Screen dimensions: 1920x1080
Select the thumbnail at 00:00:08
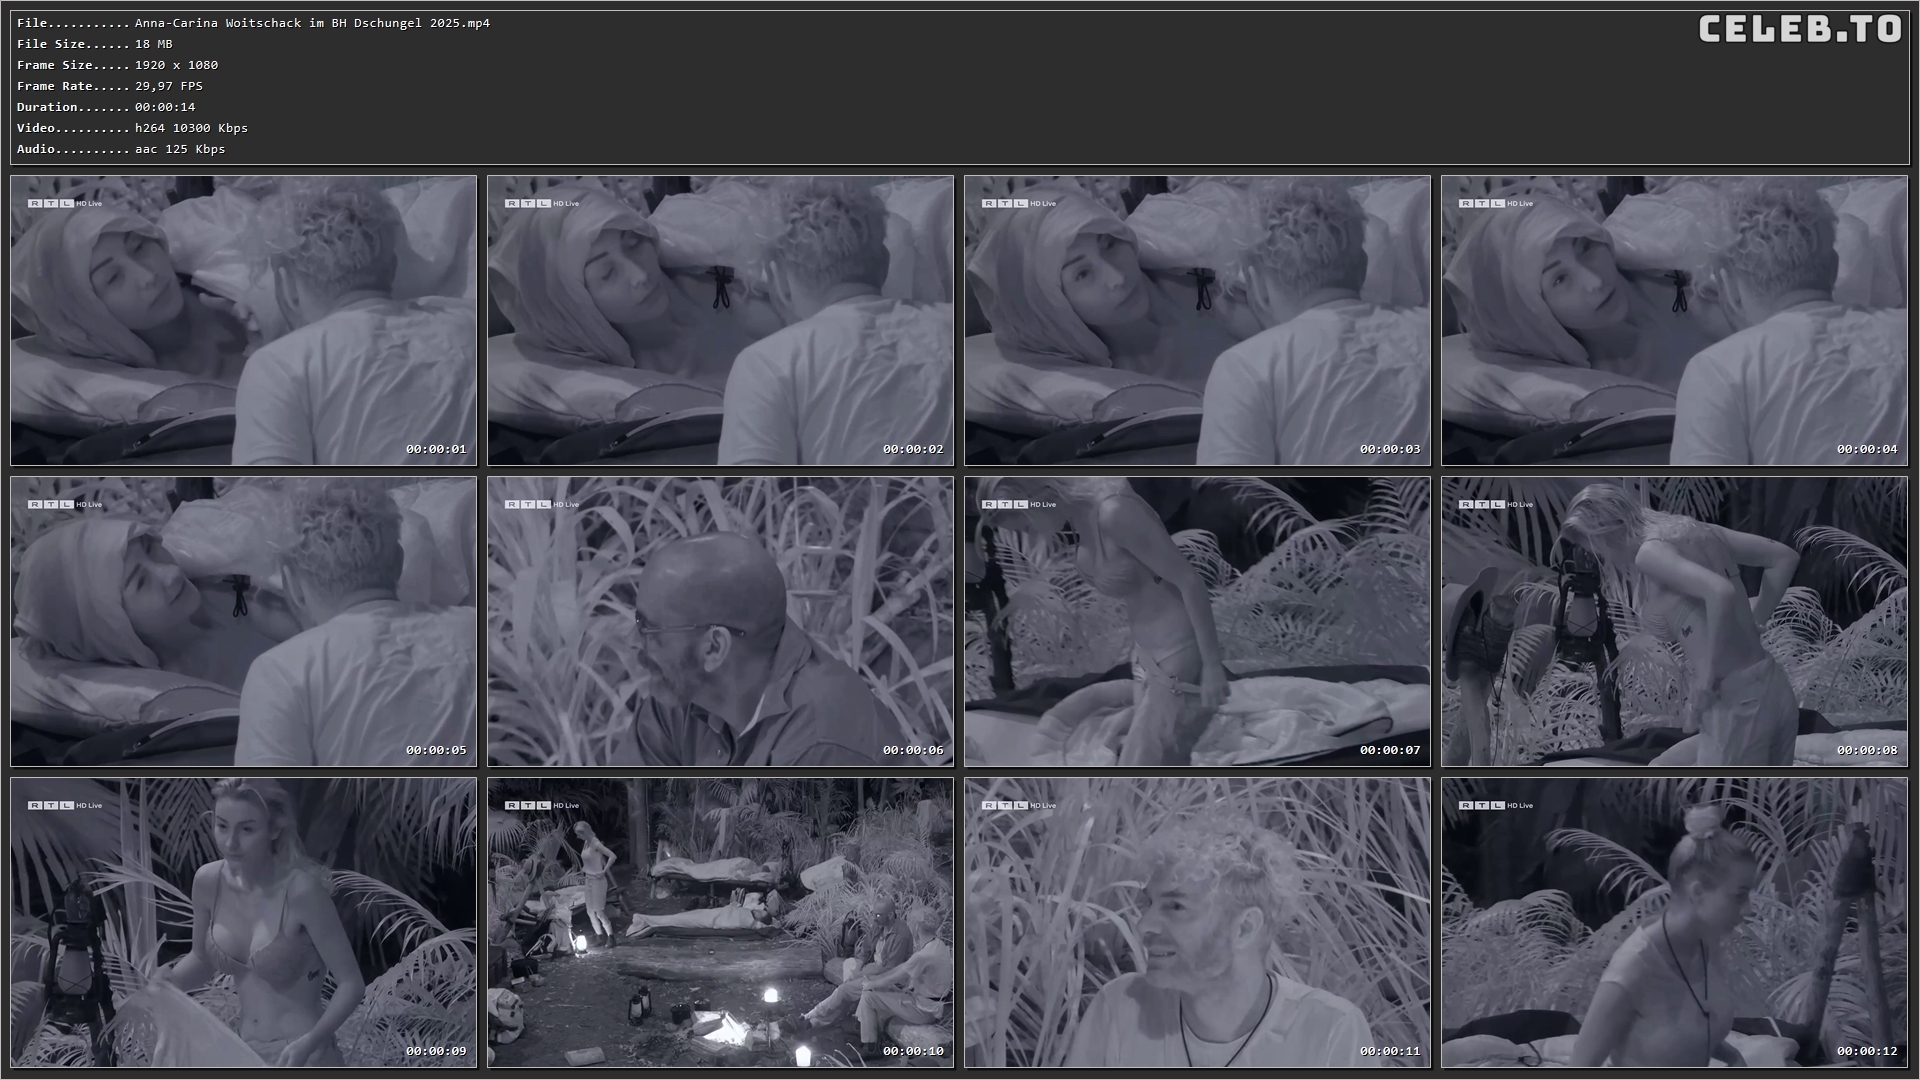coord(1674,621)
